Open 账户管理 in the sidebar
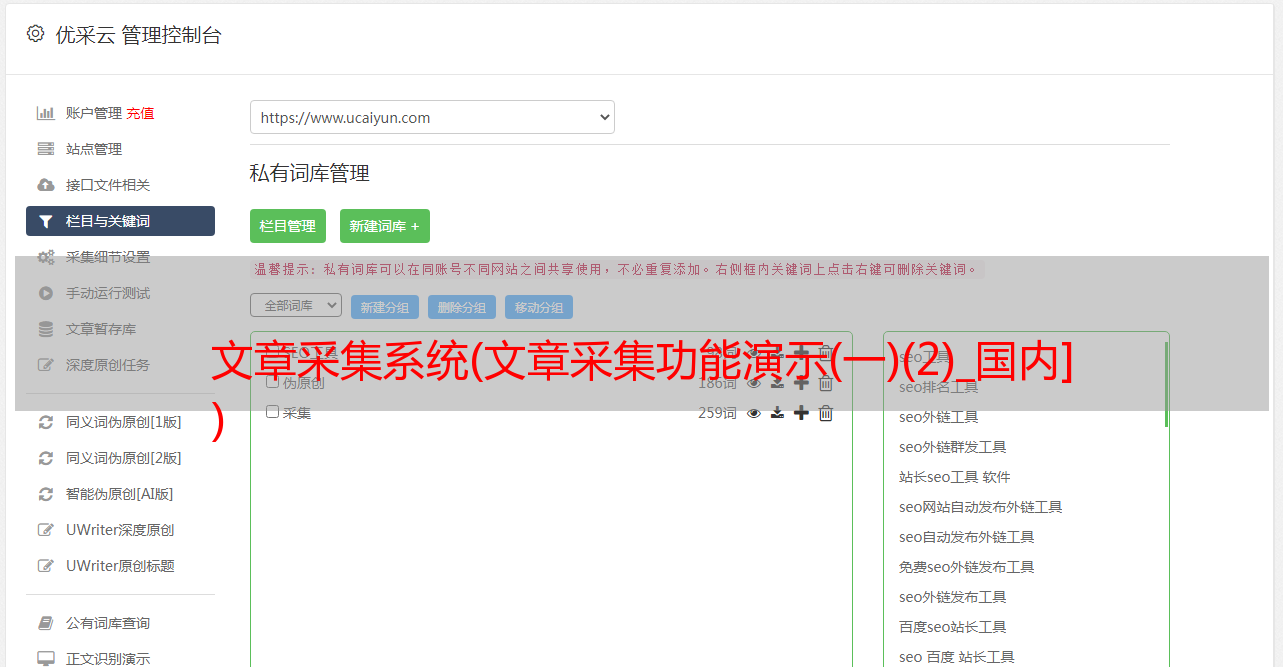Viewport: 1283px width, 667px height. pyautogui.click(x=94, y=113)
